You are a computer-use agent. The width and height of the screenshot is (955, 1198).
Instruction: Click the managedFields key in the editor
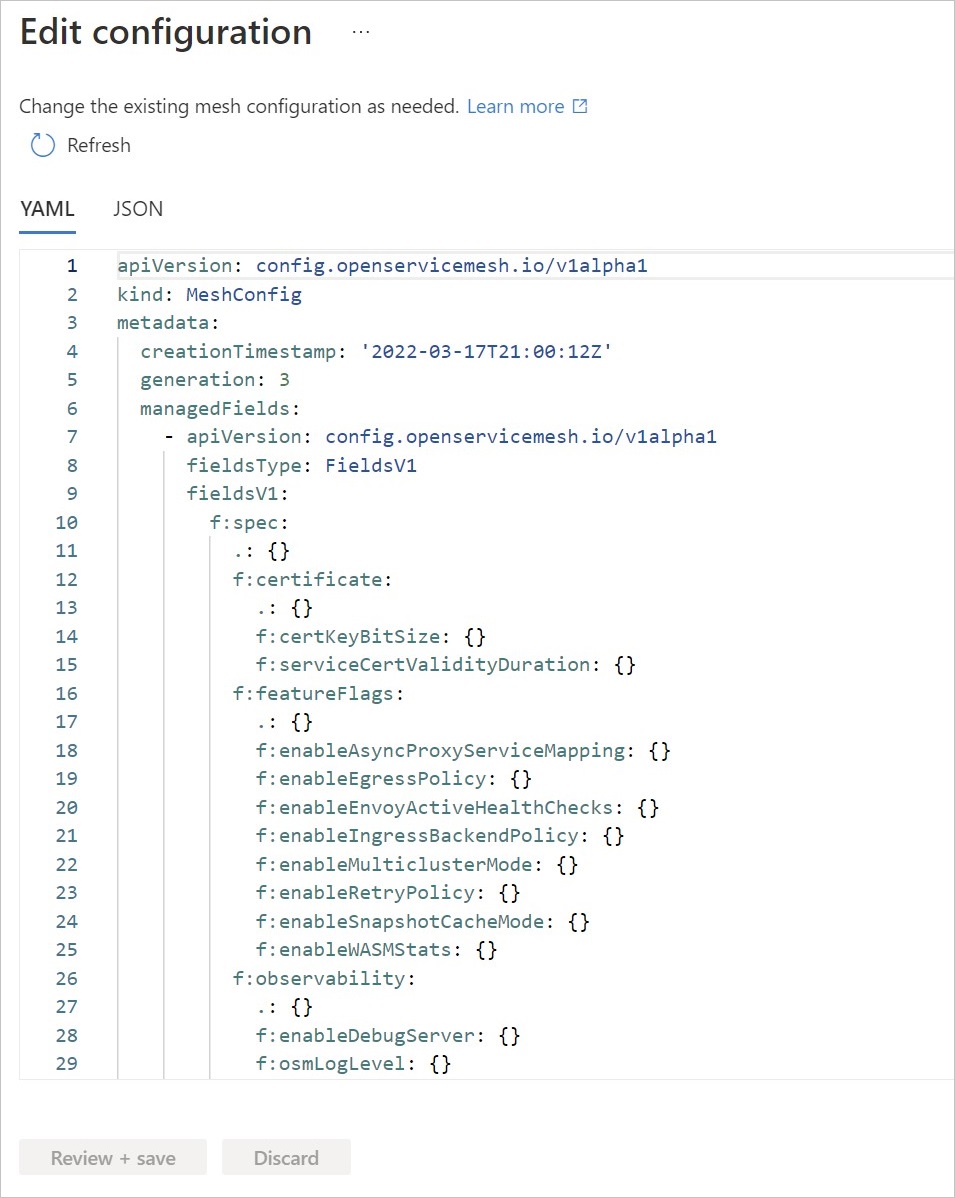point(219,408)
